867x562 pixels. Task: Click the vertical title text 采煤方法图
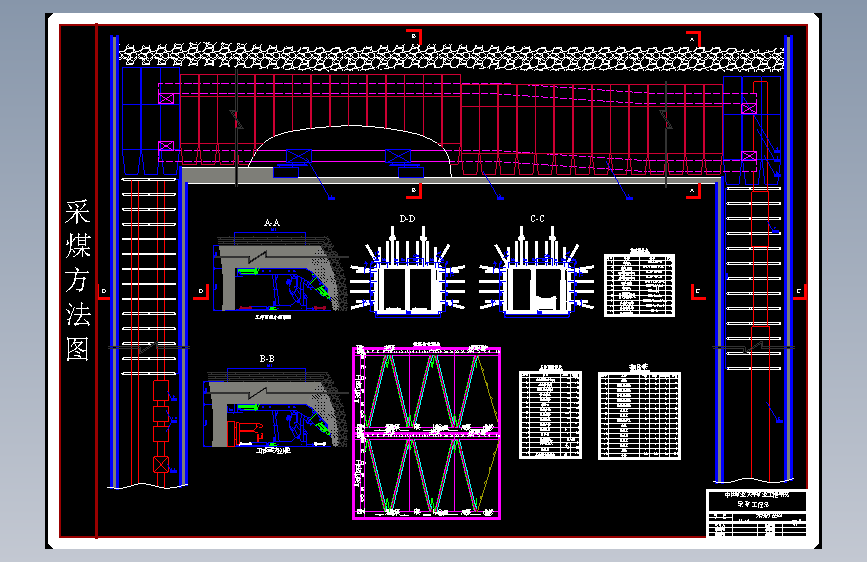click(77, 280)
